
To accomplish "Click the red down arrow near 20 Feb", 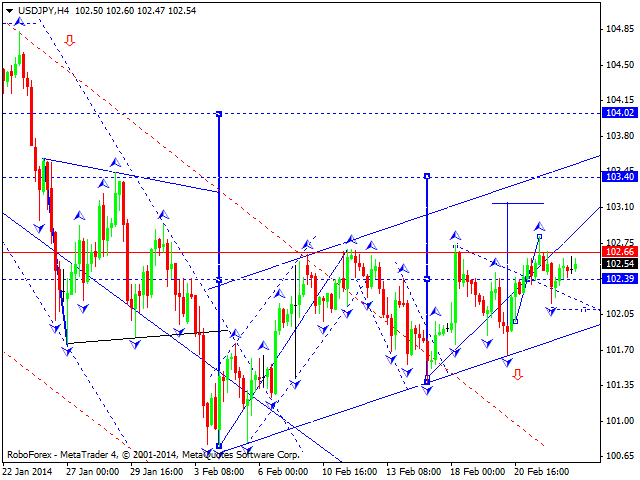I will 518,374.
